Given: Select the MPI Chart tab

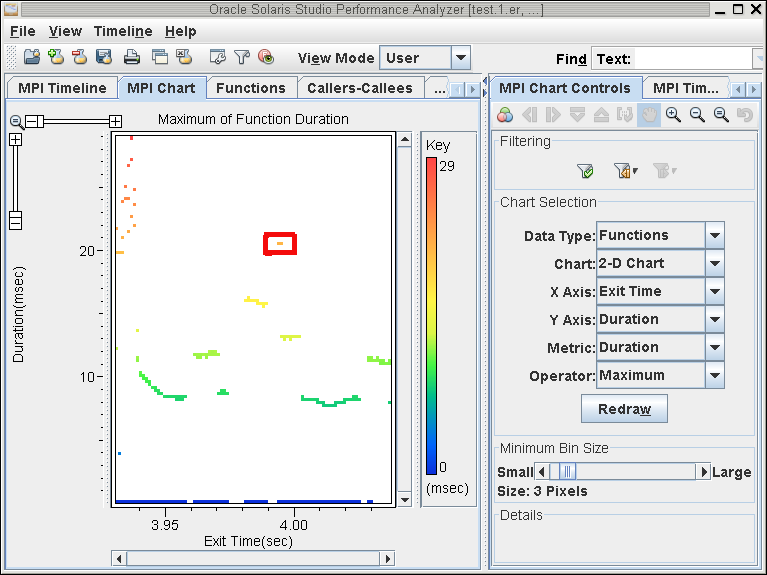Looking at the screenshot, I should [x=161, y=88].
